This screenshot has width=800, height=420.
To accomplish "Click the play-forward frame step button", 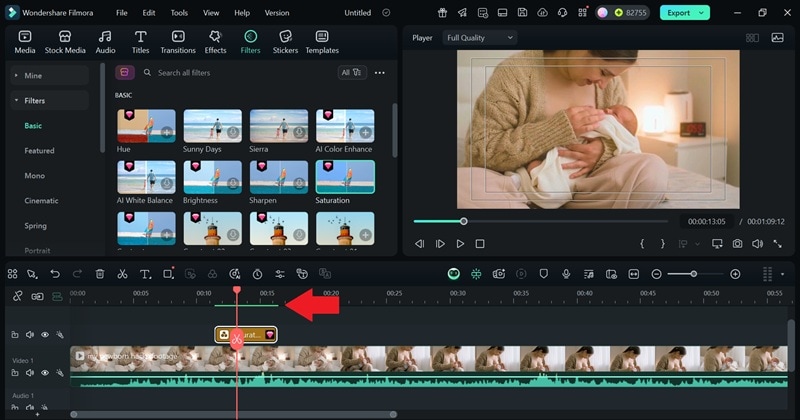I will pyautogui.click(x=440, y=244).
